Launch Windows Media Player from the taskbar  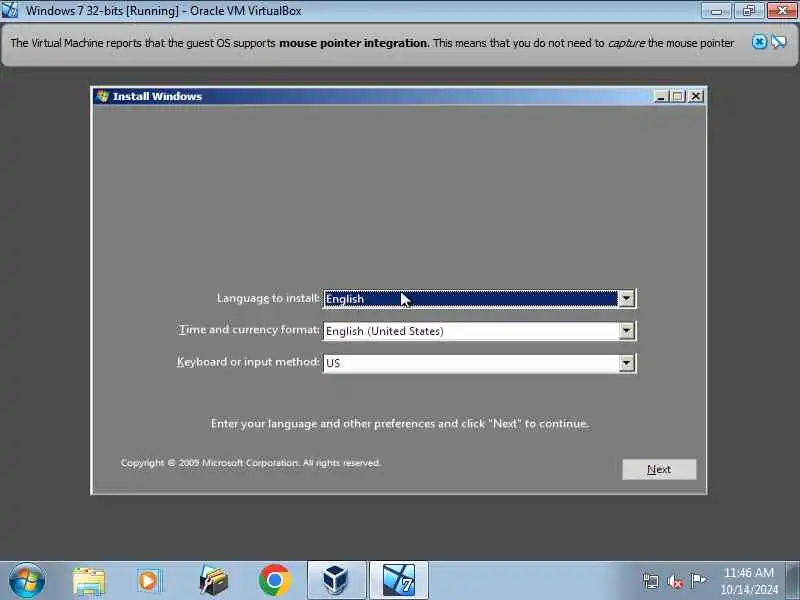pos(149,581)
